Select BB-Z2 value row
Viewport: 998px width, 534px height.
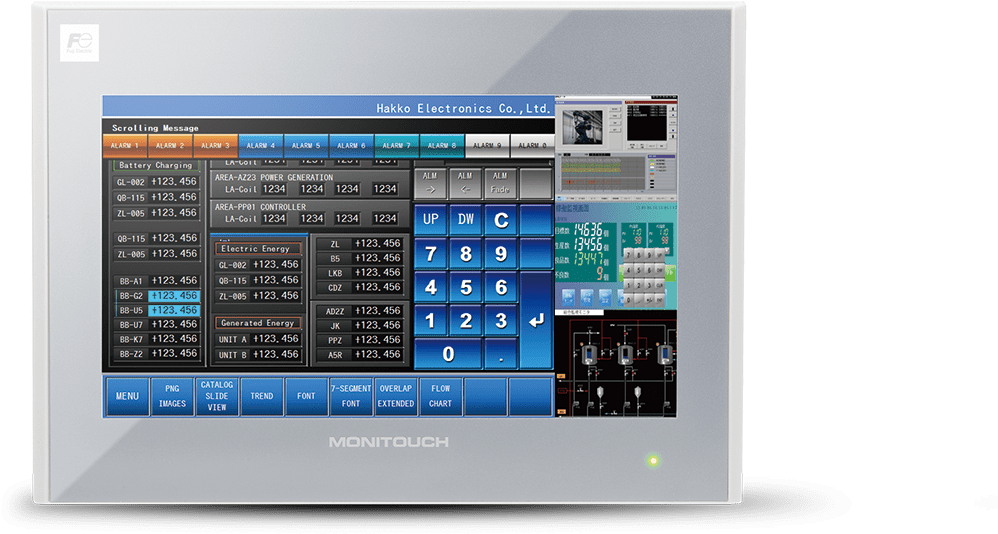[157, 354]
